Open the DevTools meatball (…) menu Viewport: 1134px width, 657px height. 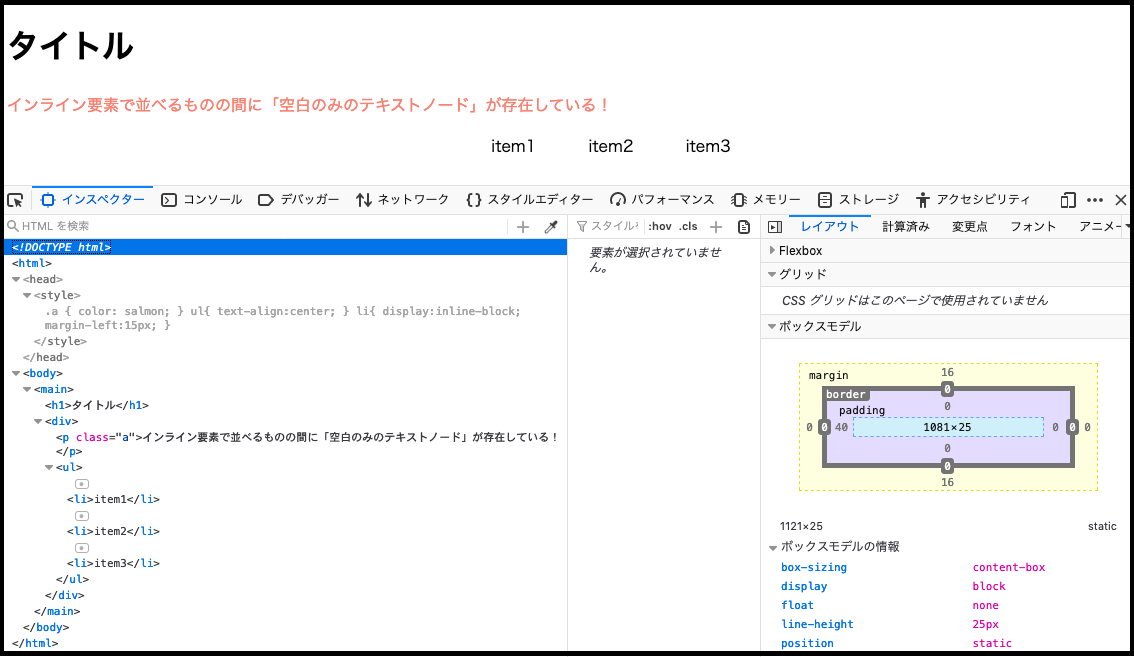[x=1095, y=200]
